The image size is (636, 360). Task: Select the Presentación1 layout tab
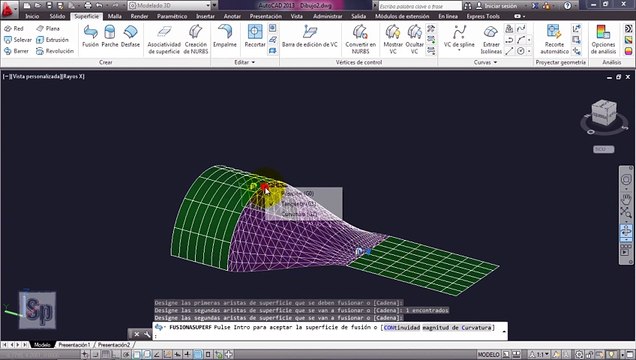click(74, 345)
